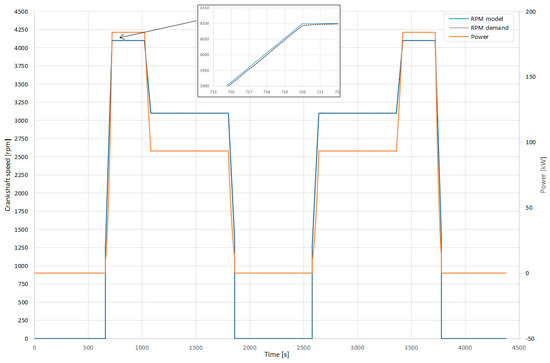This screenshot has width=550, height=363.
Task: Select the 3000 label on the Time axis
Action: point(357,348)
